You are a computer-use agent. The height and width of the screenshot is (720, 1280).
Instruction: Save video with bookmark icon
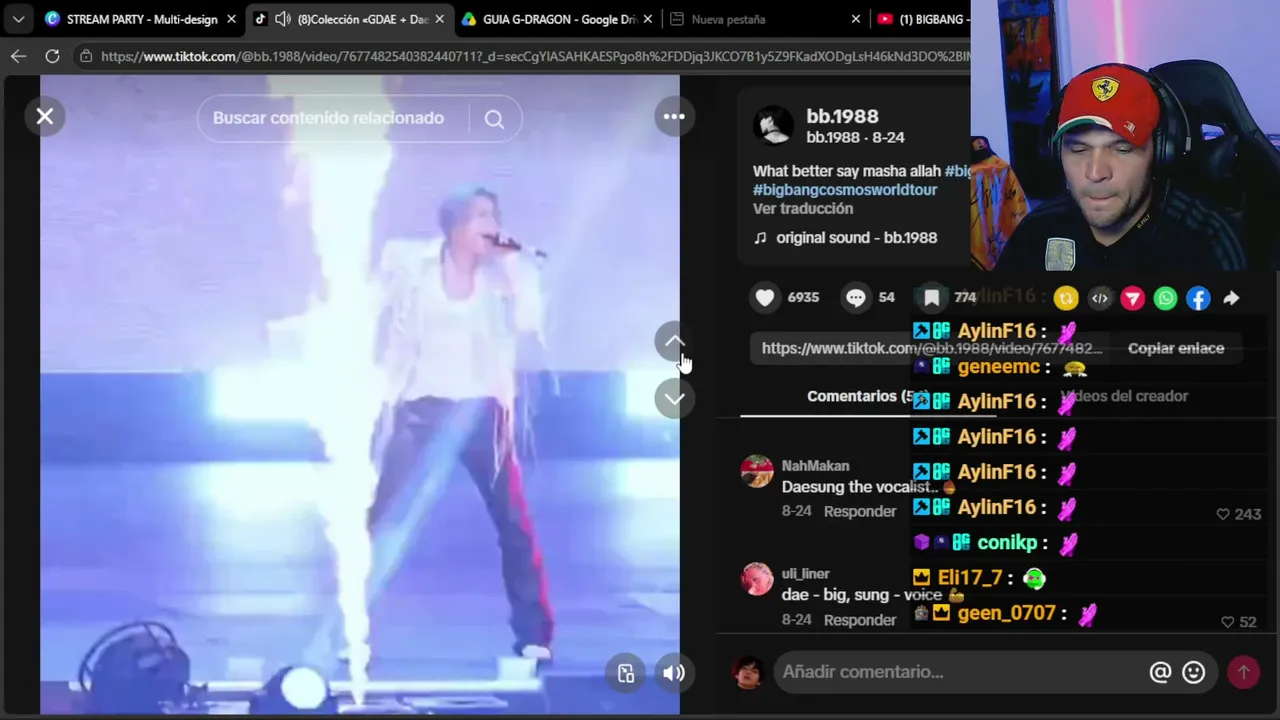931,297
